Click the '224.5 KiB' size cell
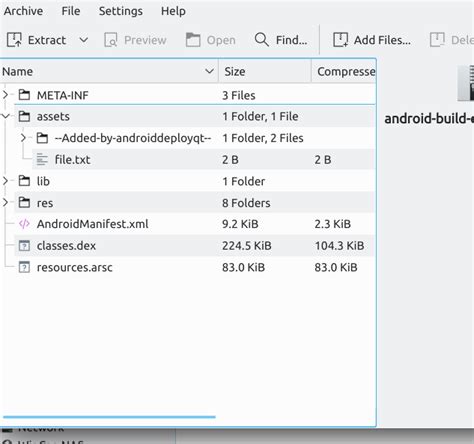This screenshot has width=474, height=444. point(247,246)
